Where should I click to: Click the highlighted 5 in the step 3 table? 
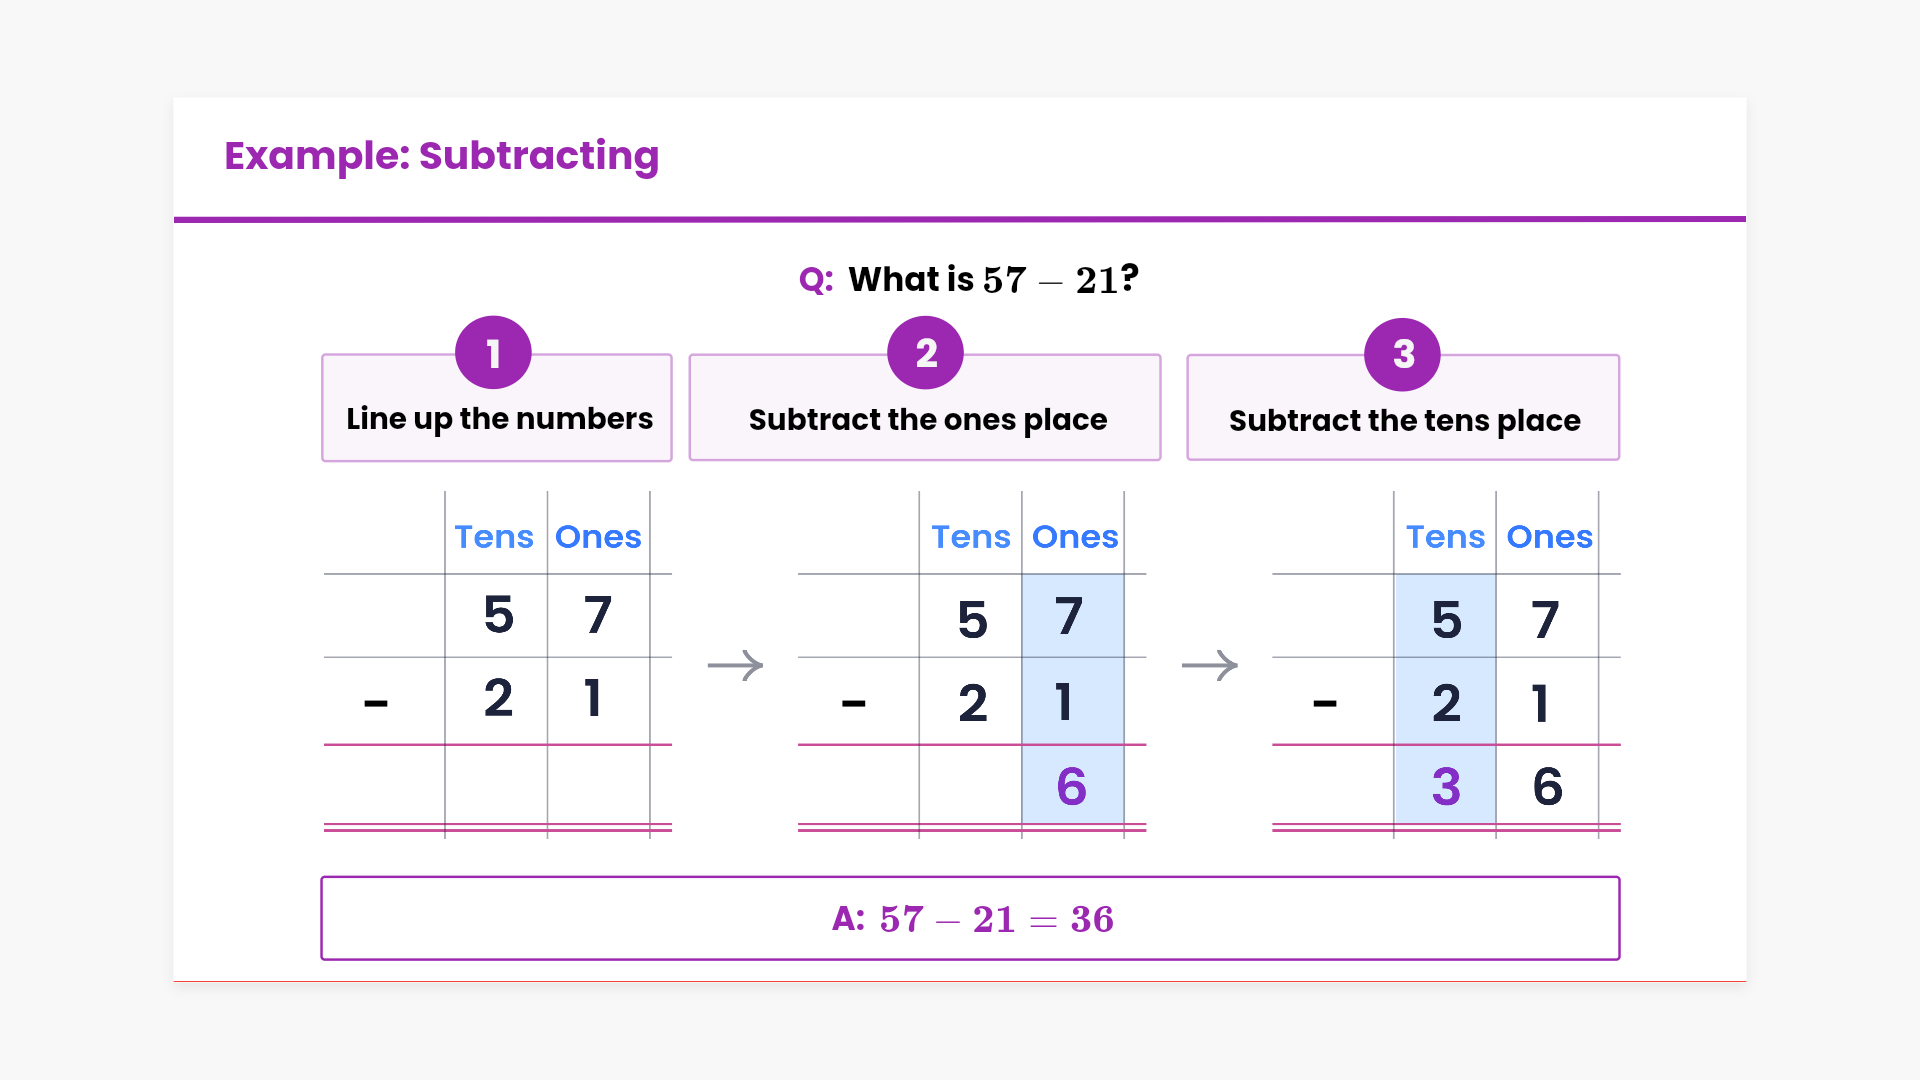click(1446, 620)
